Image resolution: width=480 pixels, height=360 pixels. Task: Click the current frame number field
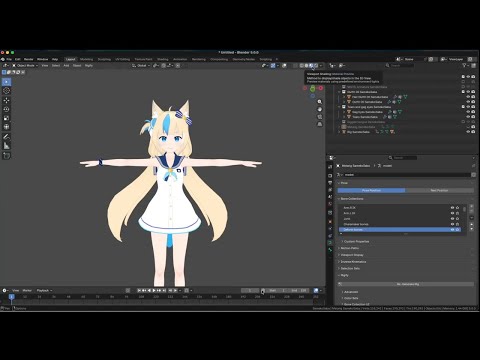pos(250,291)
